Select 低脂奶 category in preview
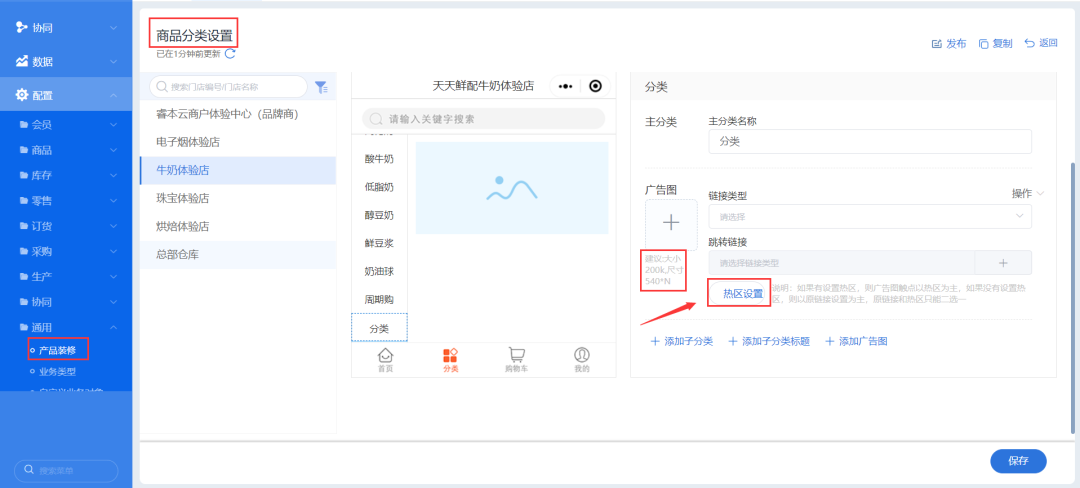Viewport: 1080px width, 488px height. point(380,187)
